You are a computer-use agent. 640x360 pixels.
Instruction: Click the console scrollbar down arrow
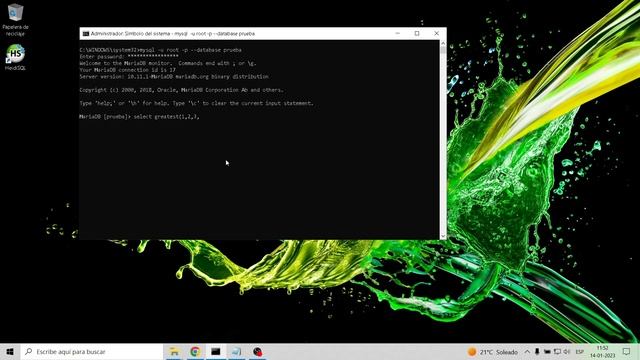click(x=443, y=236)
